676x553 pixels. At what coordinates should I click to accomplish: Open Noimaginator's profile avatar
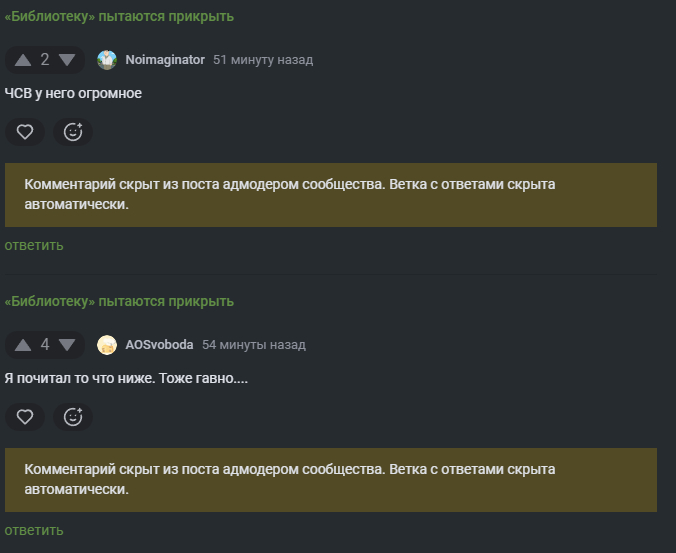tap(107, 60)
